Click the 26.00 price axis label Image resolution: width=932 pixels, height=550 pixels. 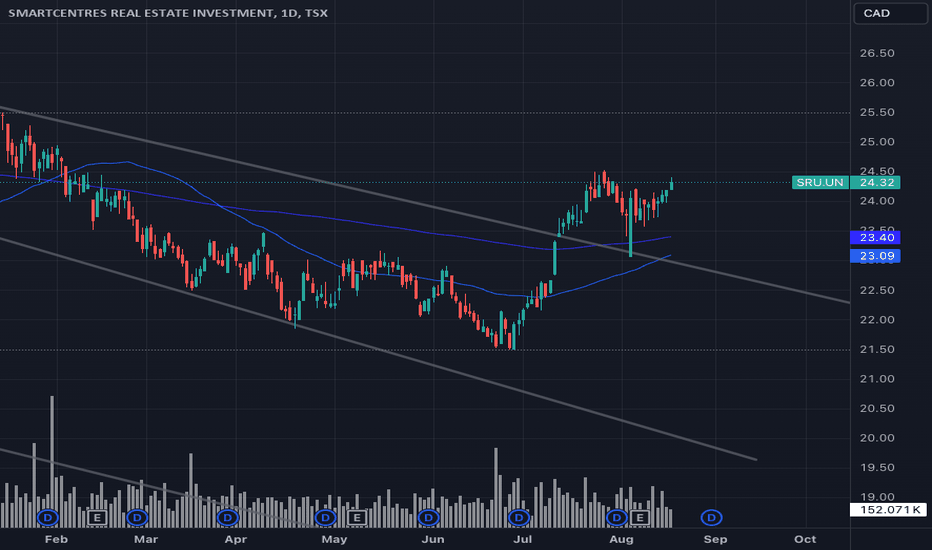point(877,83)
